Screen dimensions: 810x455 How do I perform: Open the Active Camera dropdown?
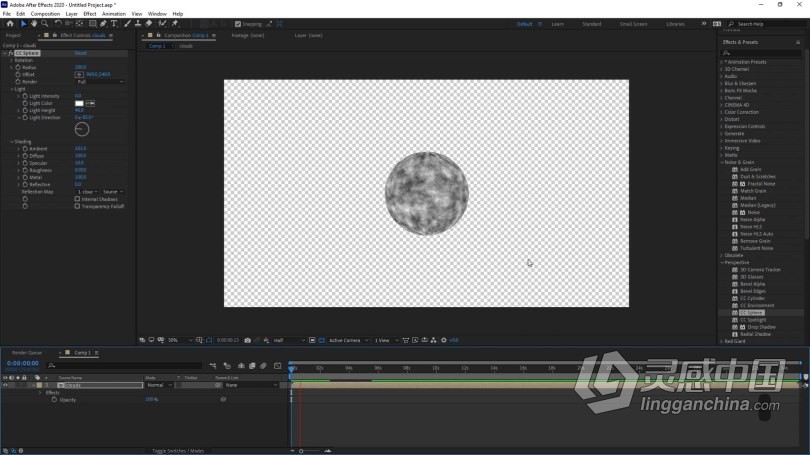(348, 340)
